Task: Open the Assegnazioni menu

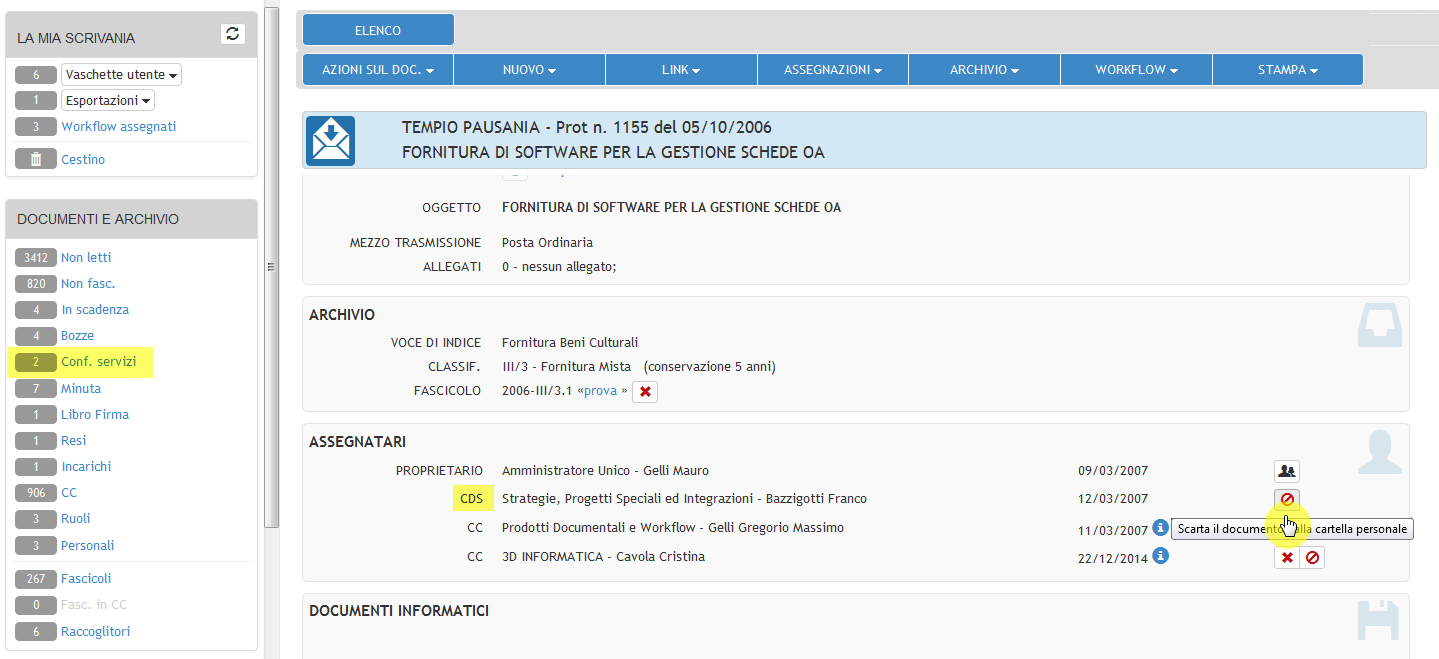Action: (x=832, y=70)
